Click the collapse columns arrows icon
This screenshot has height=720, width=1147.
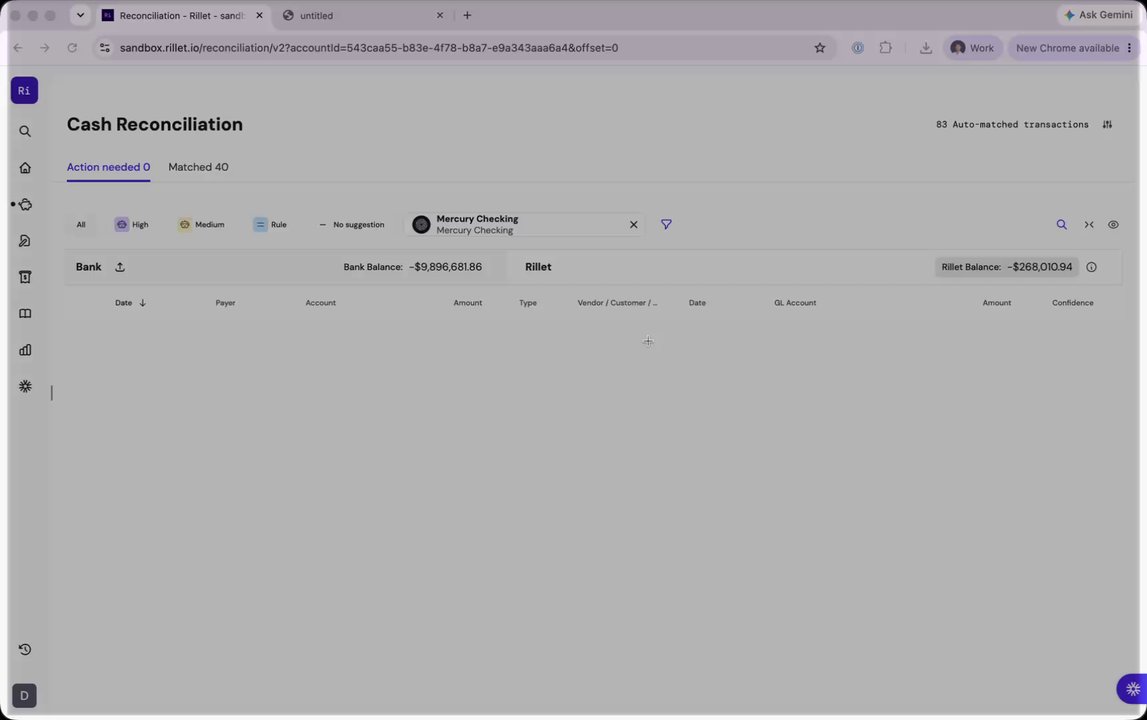tap(1089, 225)
